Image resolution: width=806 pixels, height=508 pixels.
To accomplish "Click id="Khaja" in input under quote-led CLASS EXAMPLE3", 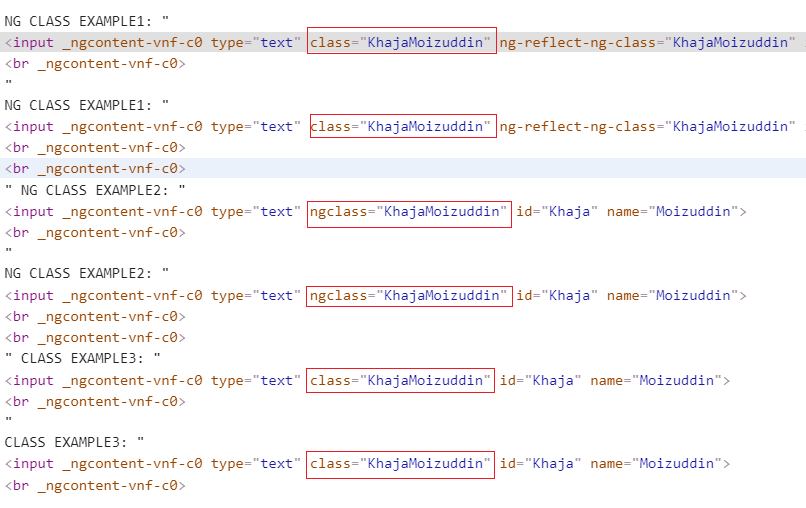I will pyautogui.click(x=540, y=380).
